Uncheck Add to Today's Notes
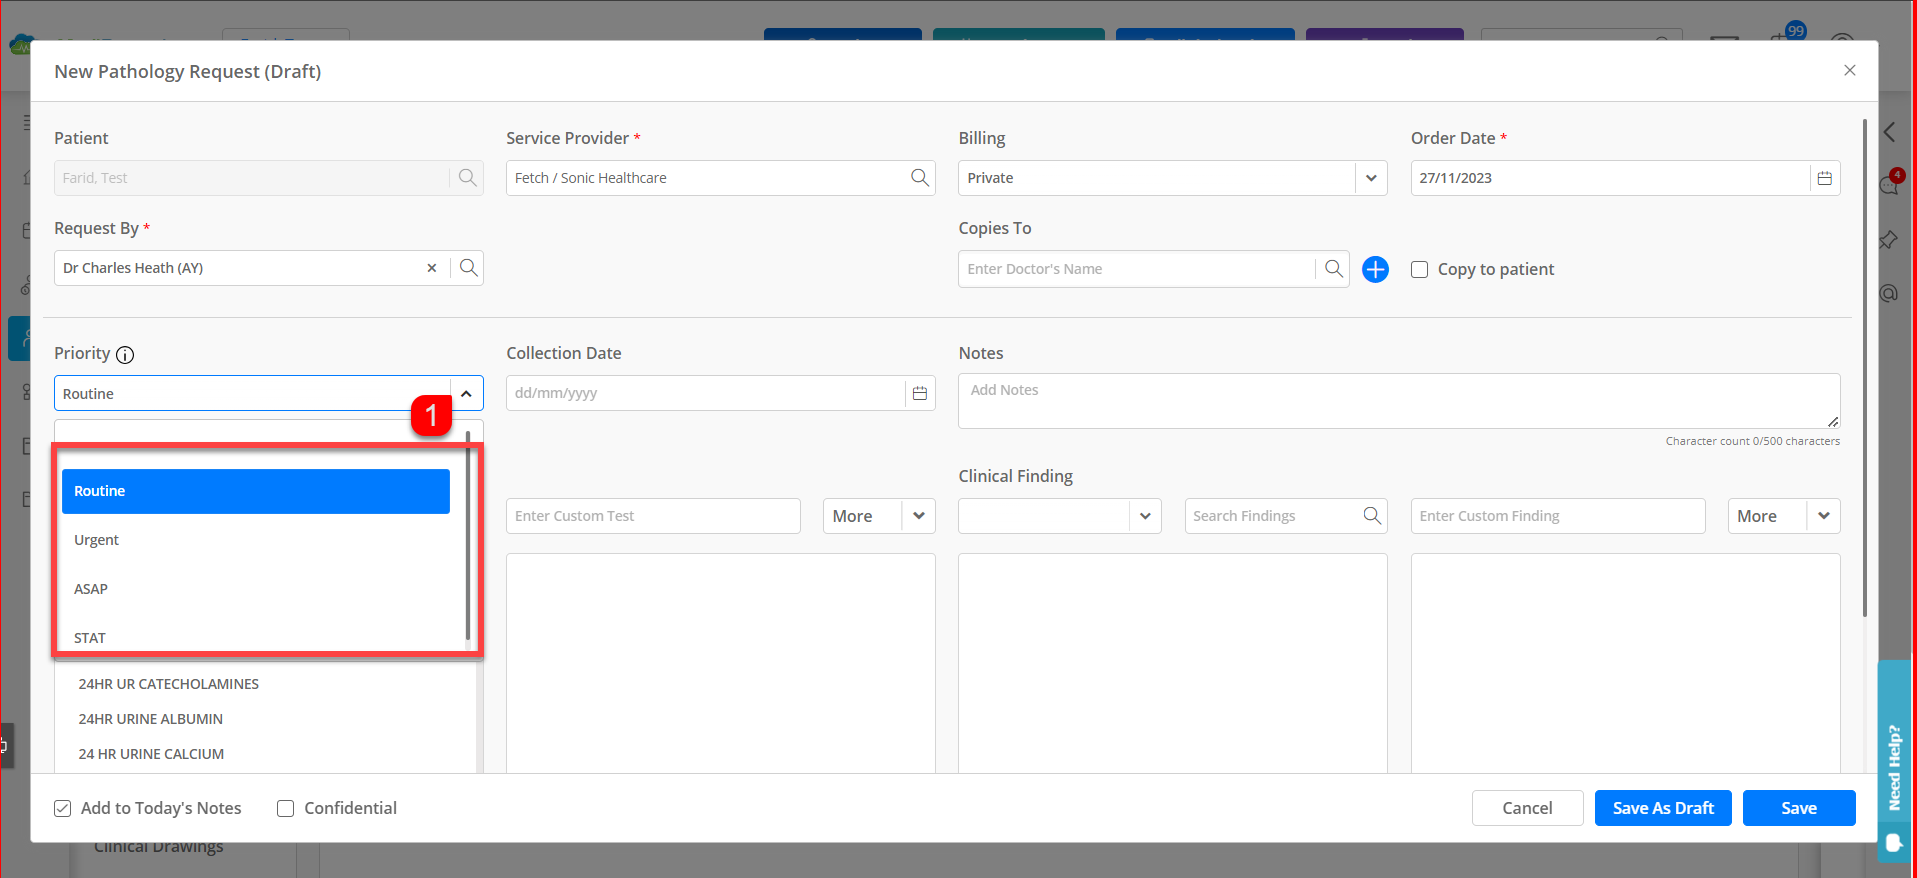 [x=63, y=808]
